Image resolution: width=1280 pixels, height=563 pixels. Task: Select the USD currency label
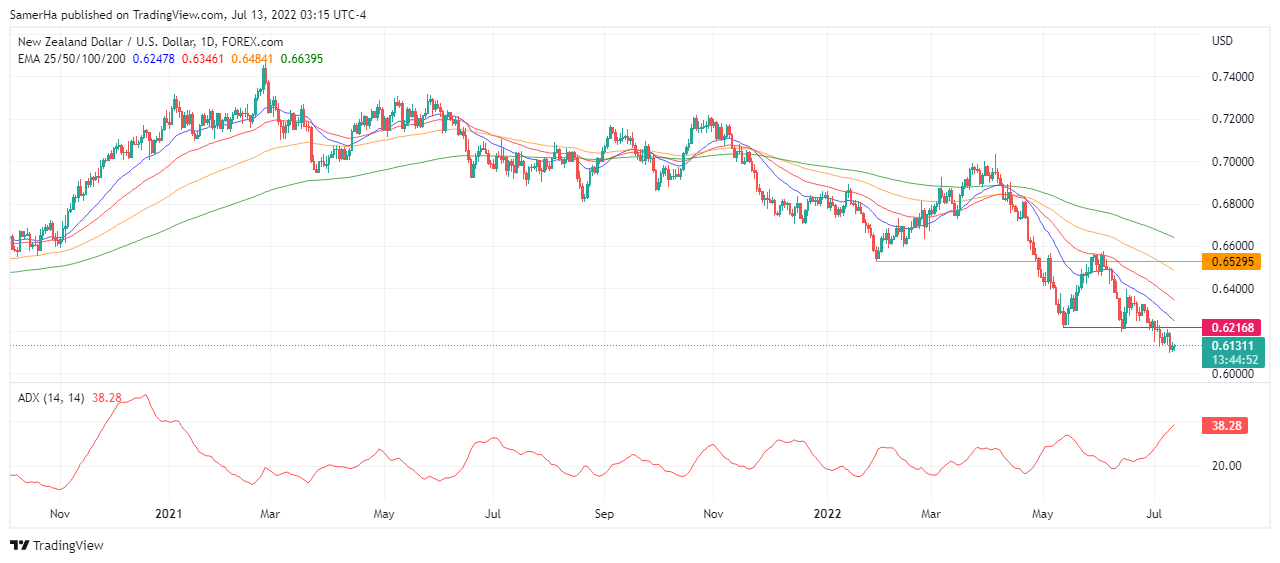1222,41
